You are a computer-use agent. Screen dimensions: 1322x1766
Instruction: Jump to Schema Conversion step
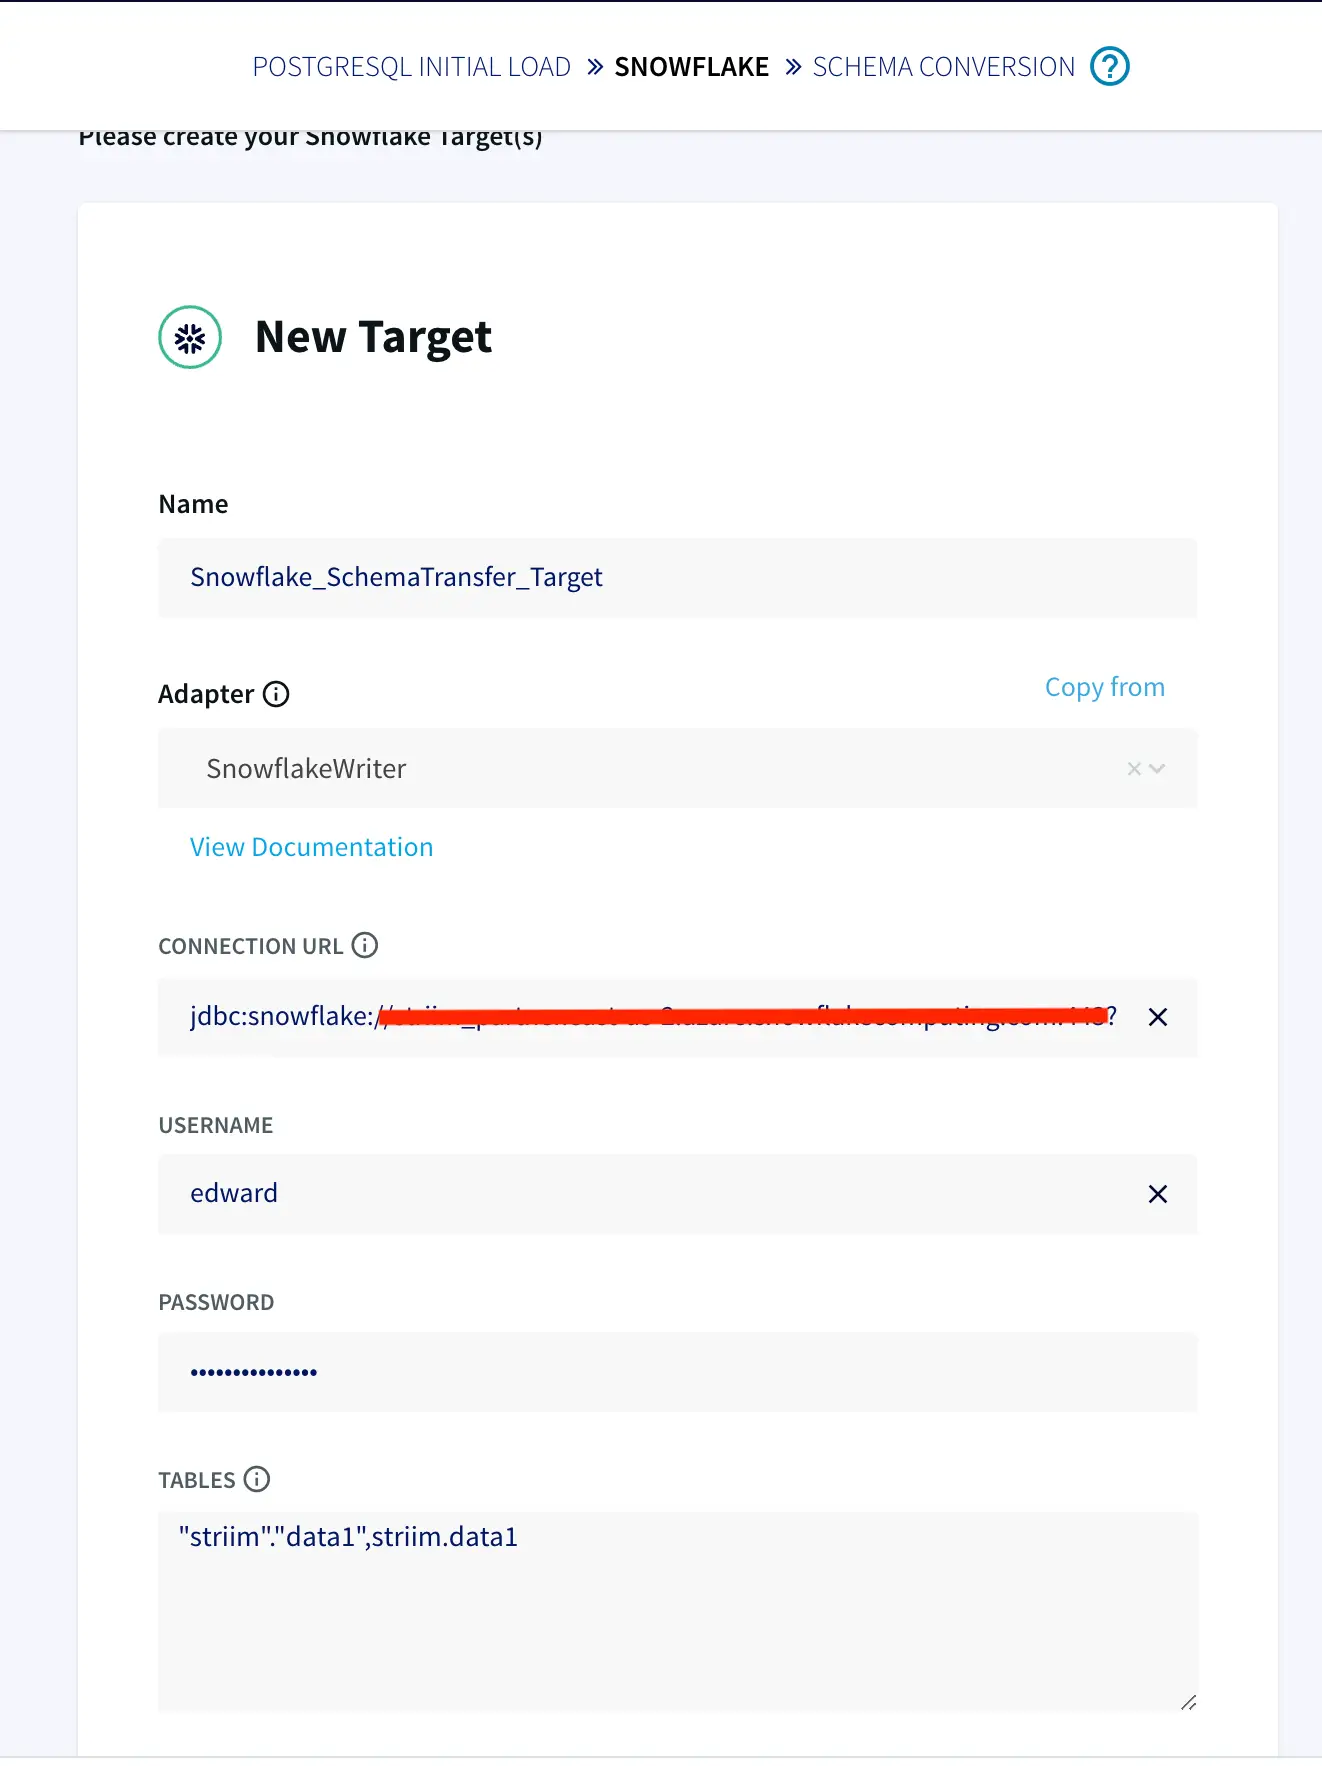(943, 67)
